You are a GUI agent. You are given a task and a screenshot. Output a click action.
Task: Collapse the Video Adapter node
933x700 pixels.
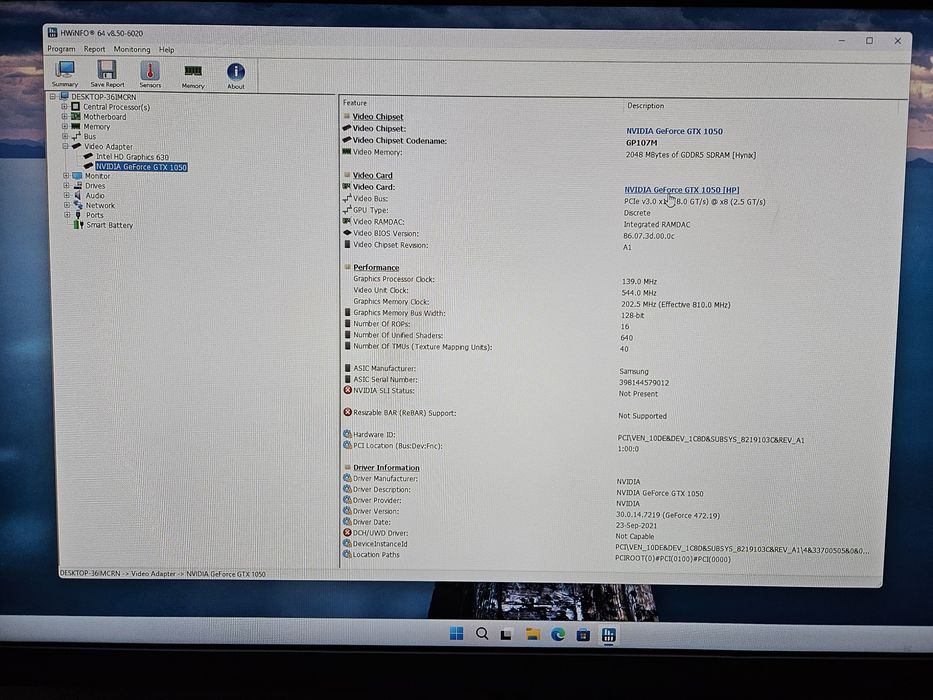pyautogui.click(x=65, y=146)
